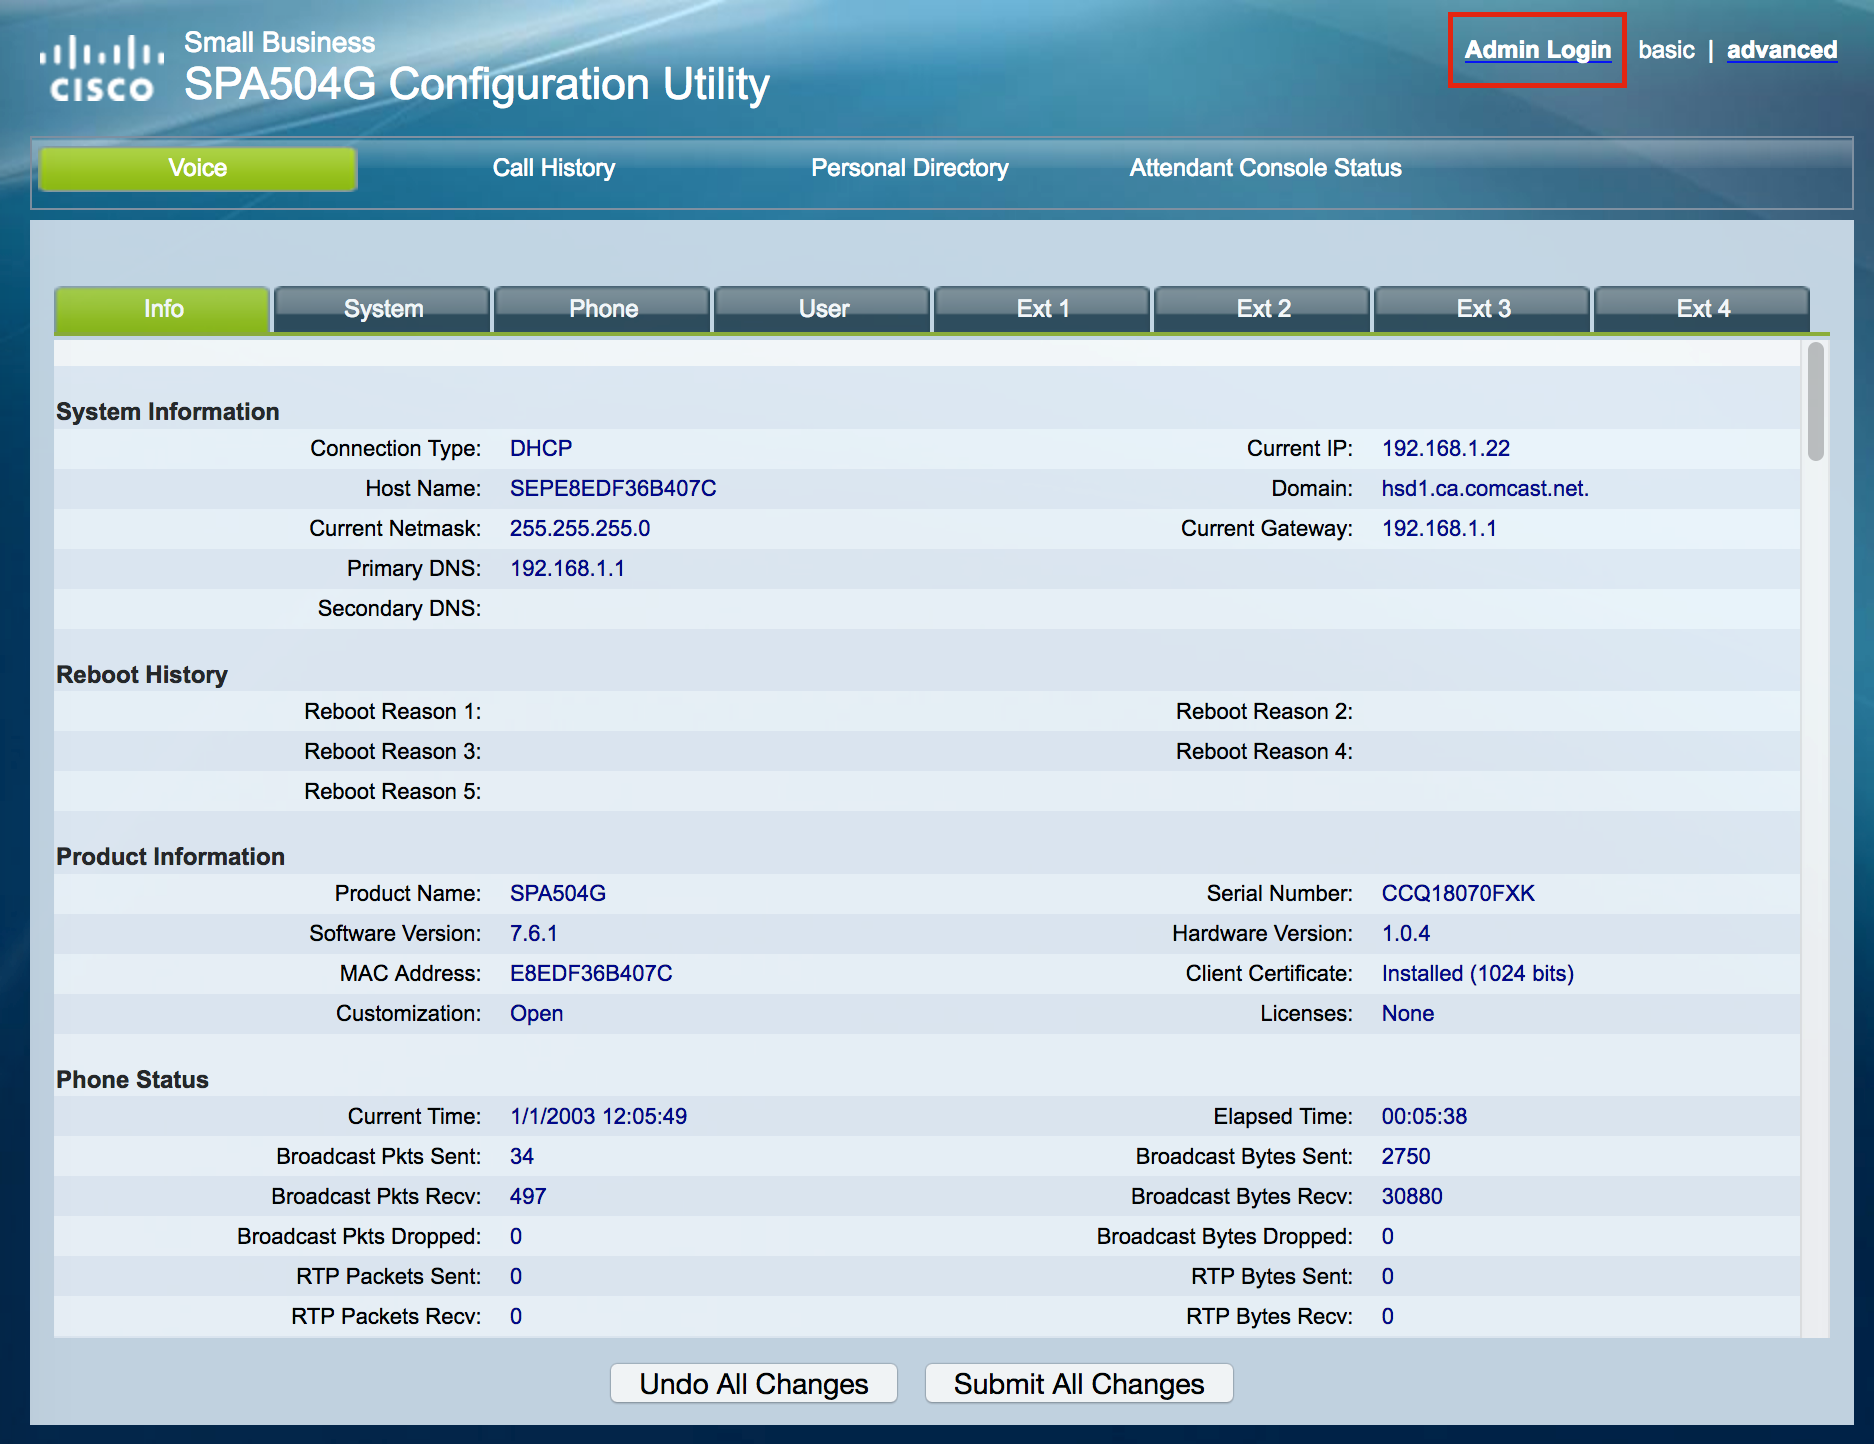Switch to basic view mode
The height and width of the screenshot is (1444, 1874).
pyautogui.click(x=1666, y=50)
